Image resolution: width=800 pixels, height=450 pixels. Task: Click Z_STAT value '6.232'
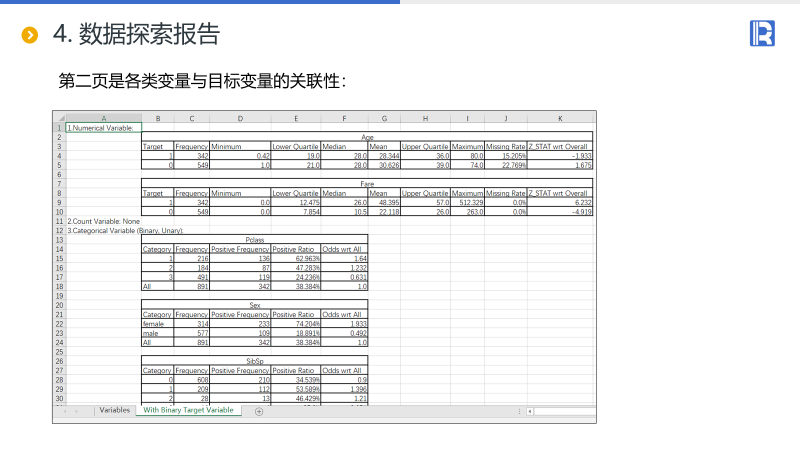560,203
